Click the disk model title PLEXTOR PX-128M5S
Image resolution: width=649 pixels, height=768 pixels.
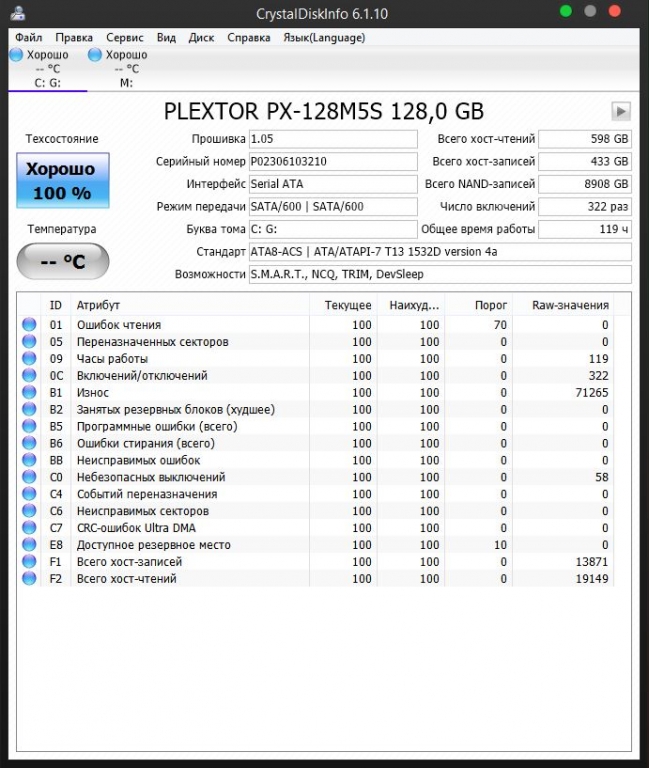324,112
